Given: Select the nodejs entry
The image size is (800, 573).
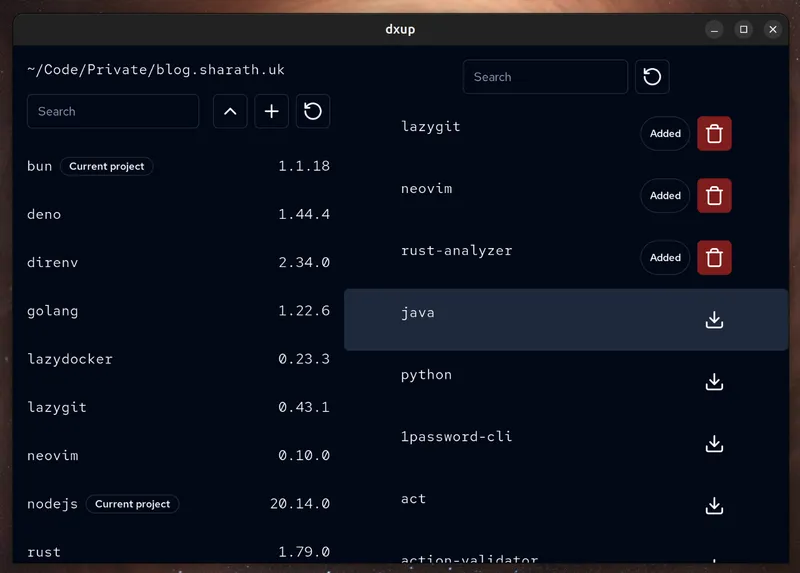Looking at the screenshot, I should click(53, 504).
